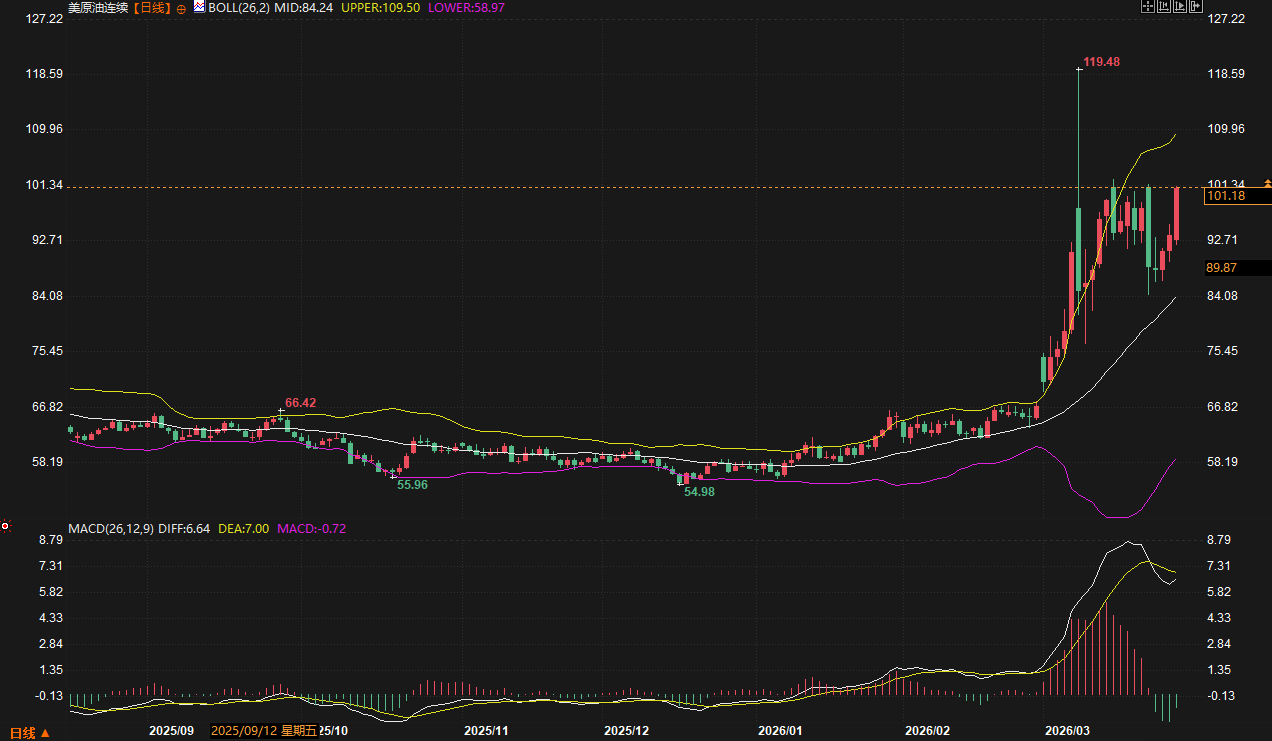
Task: Click the 【日线】 period label in title
Action: coord(153,7)
